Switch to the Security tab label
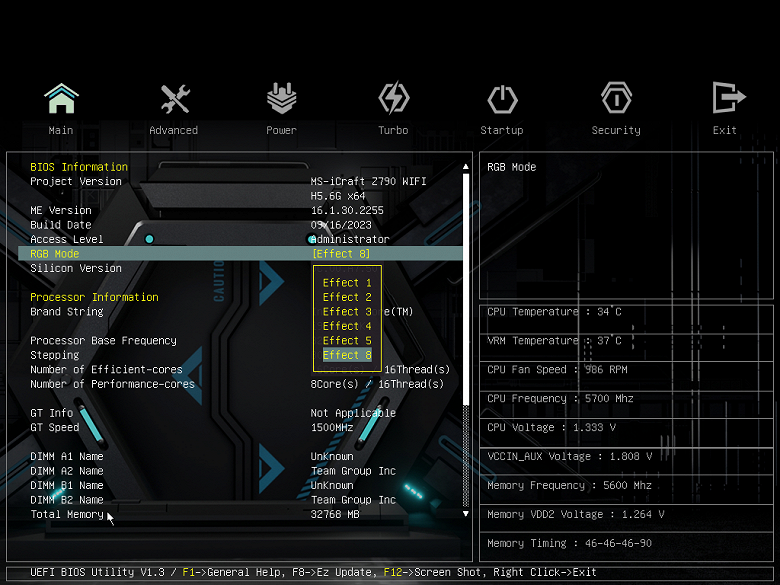The width and height of the screenshot is (780, 585). 616,130
